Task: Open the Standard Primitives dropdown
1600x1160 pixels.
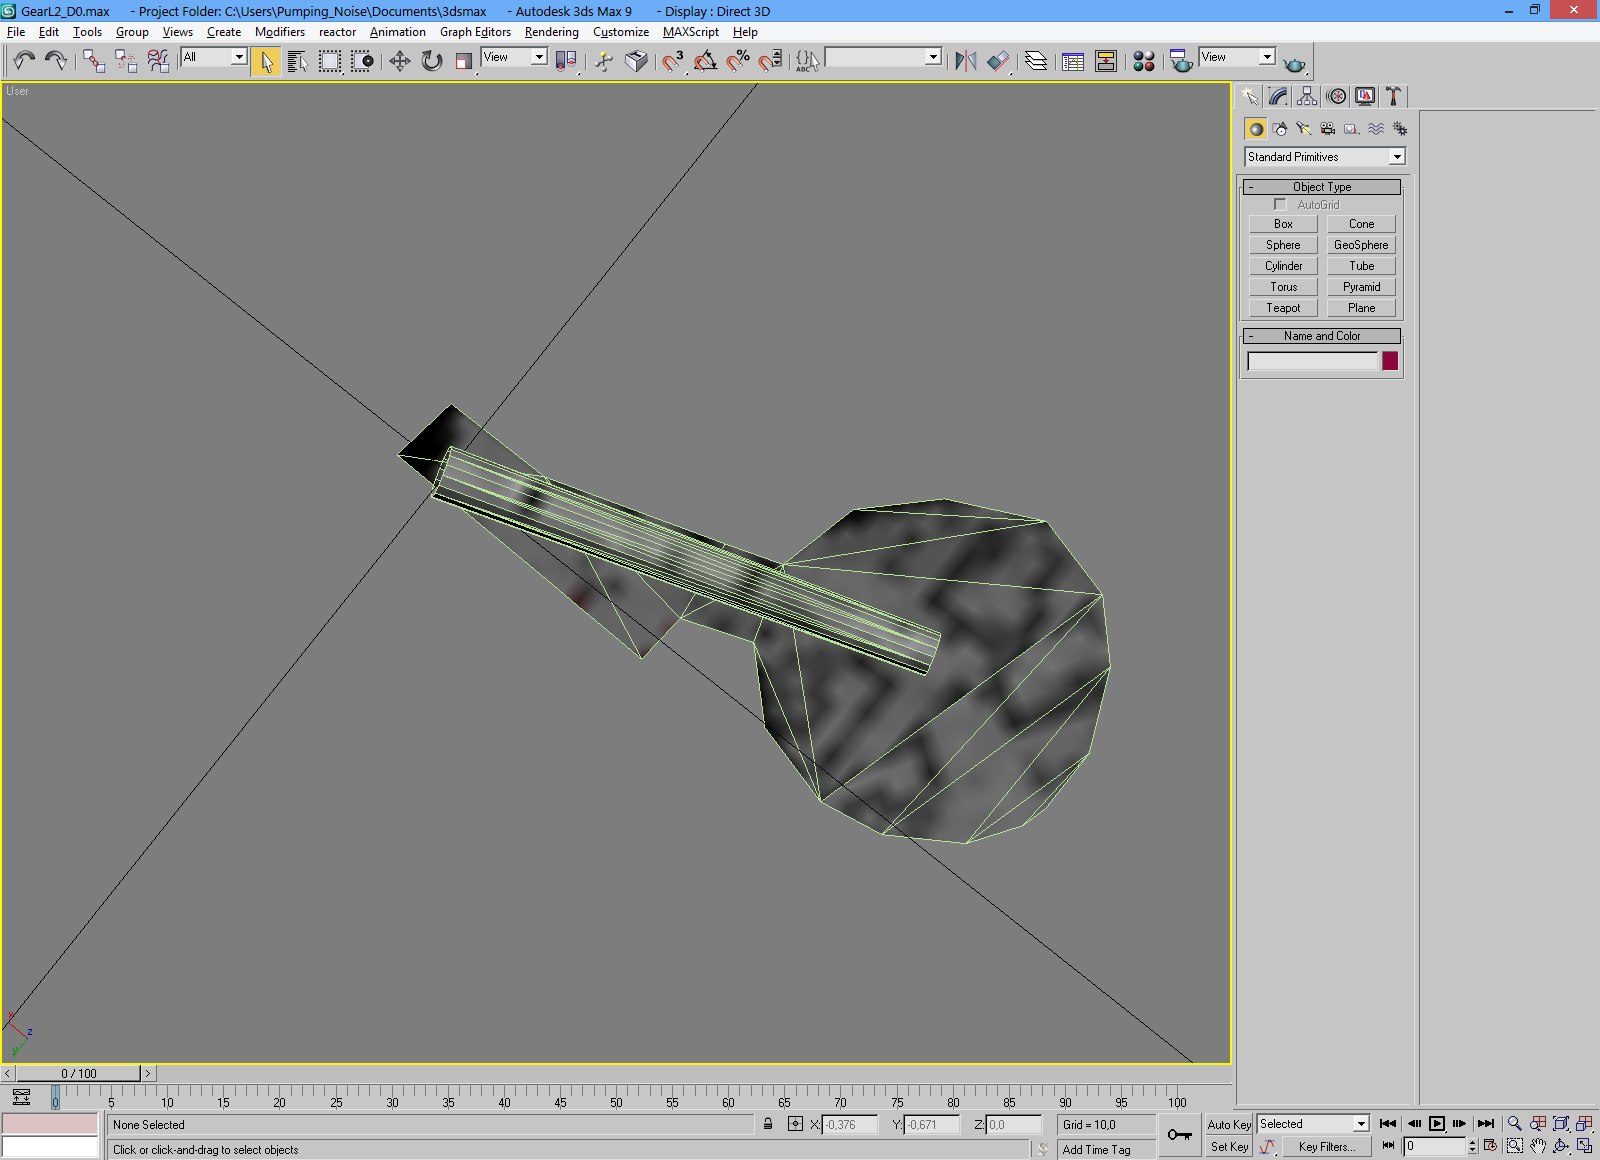Action: click(x=1324, y=157)
